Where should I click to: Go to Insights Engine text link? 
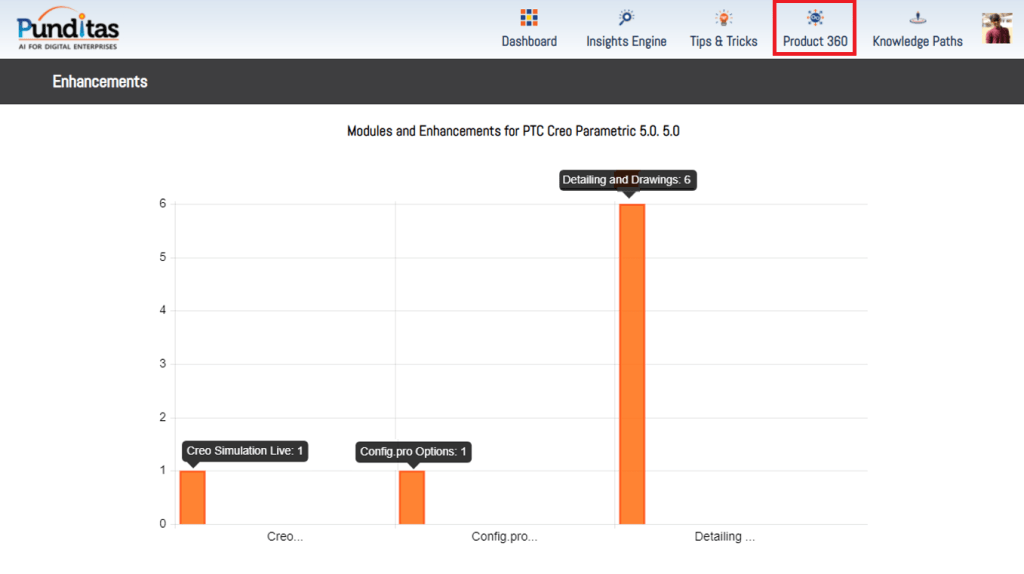click(626, 41)
